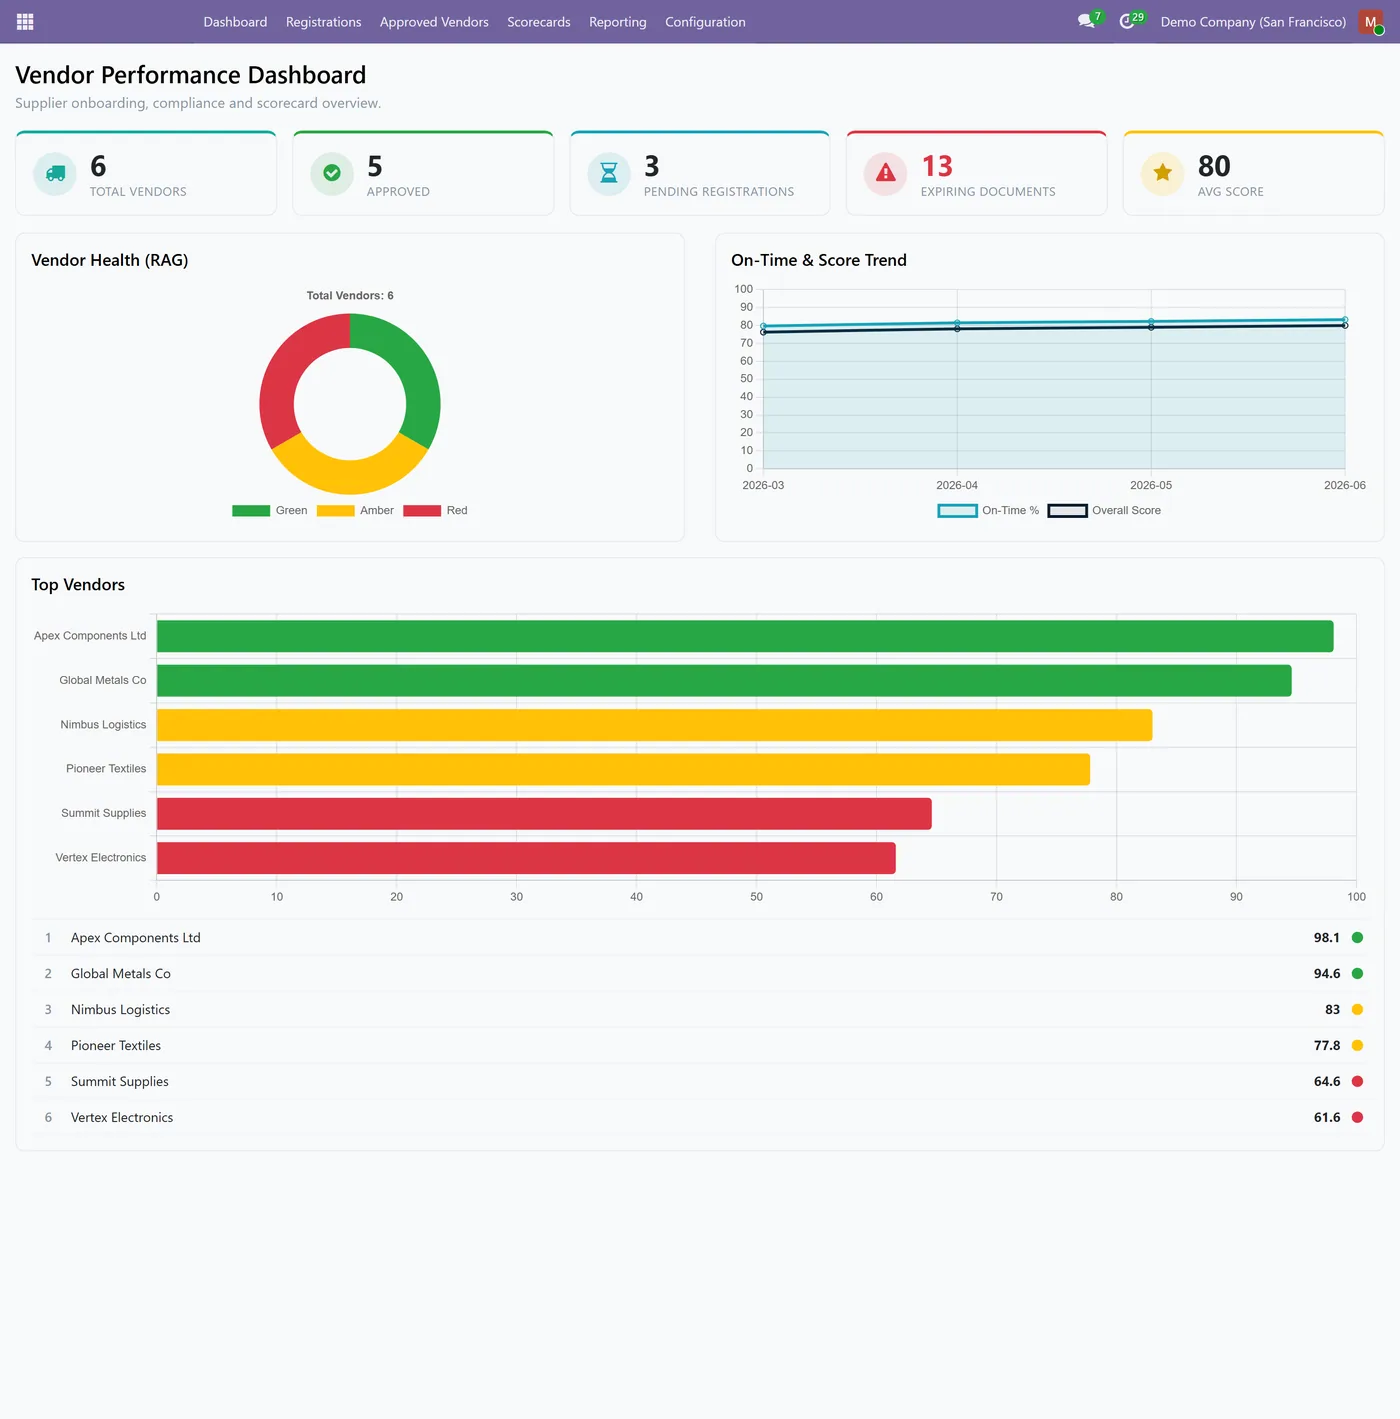Screen dimensions: 1400x1419
Task: Open the Registrations menu
Action: point(323,21)
